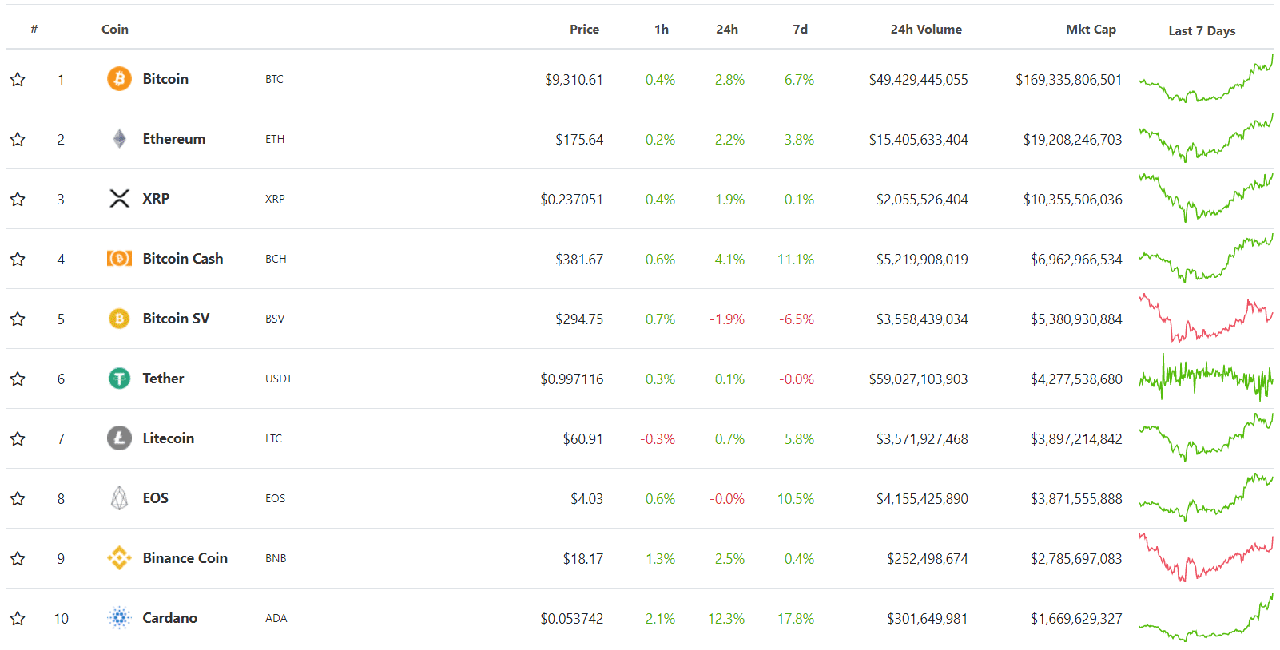Open the Bitcoin coin page link

[x=165, y=79]
